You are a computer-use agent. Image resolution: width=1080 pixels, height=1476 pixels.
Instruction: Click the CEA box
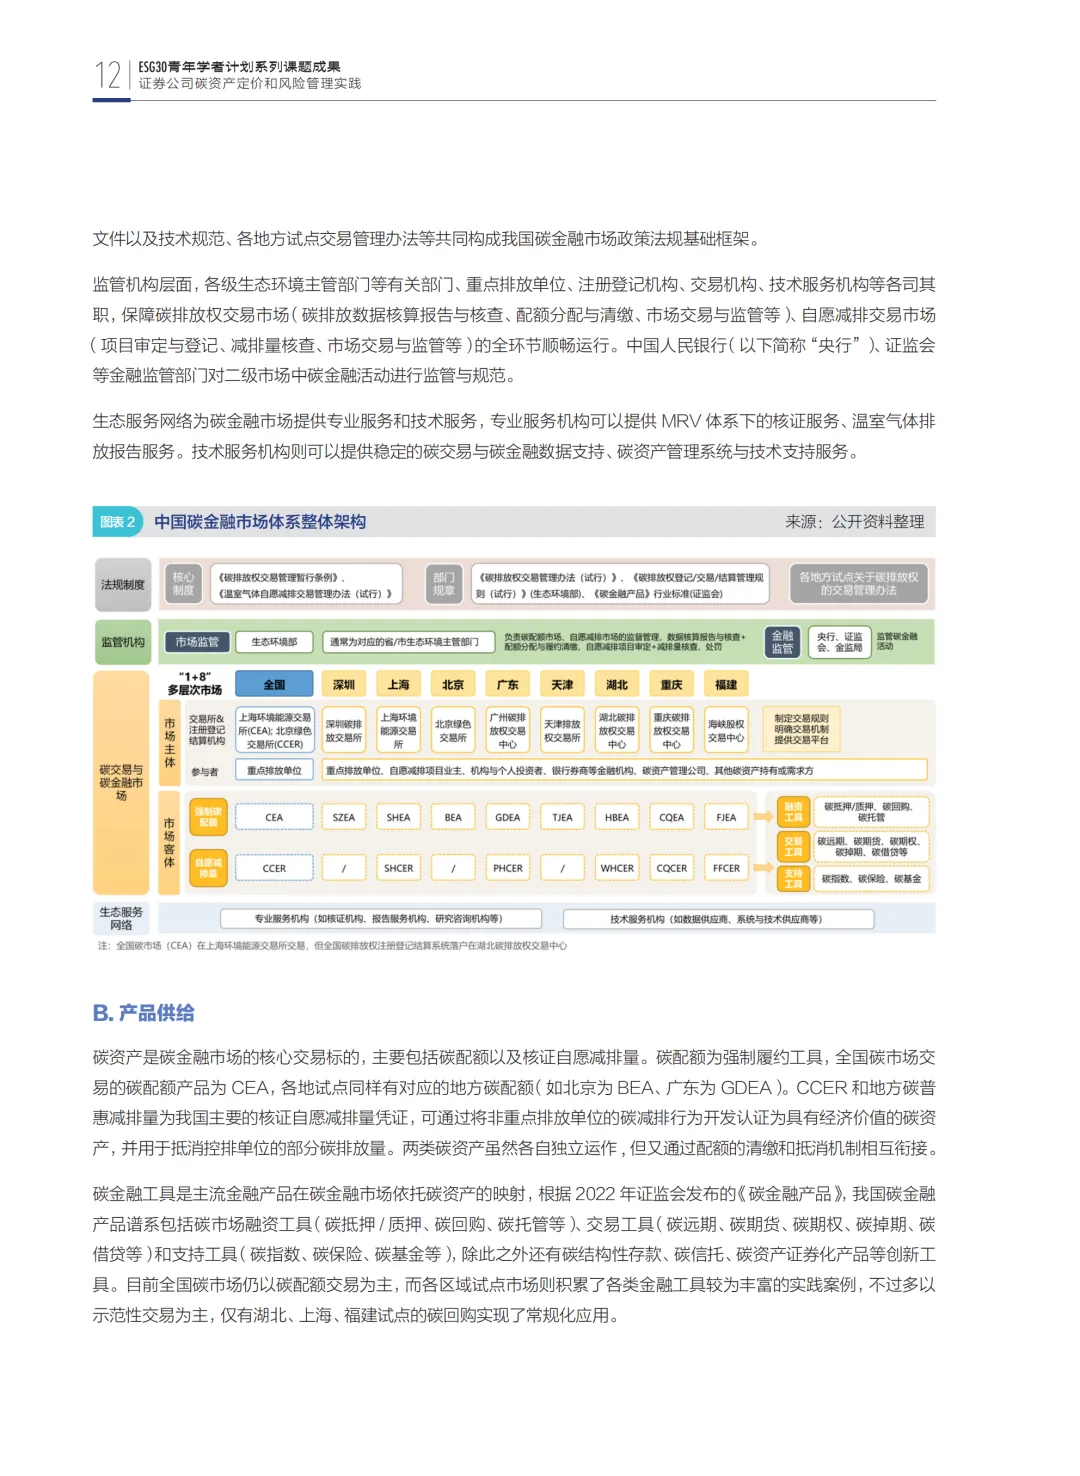(274, 817)
